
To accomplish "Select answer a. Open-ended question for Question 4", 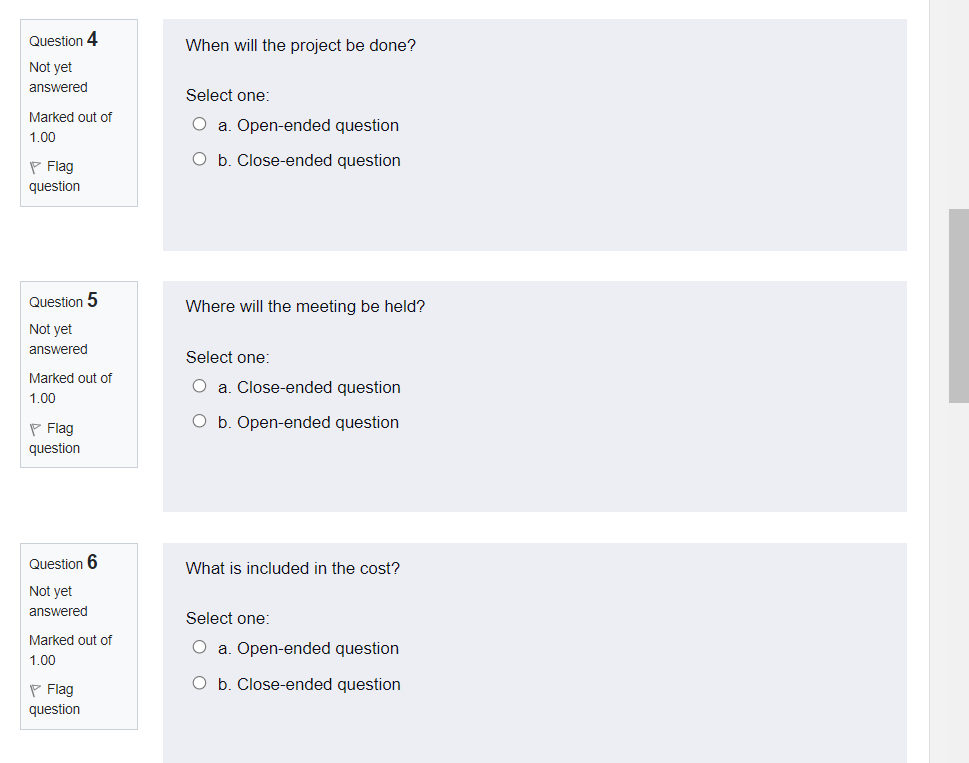I will click(199, 124).
